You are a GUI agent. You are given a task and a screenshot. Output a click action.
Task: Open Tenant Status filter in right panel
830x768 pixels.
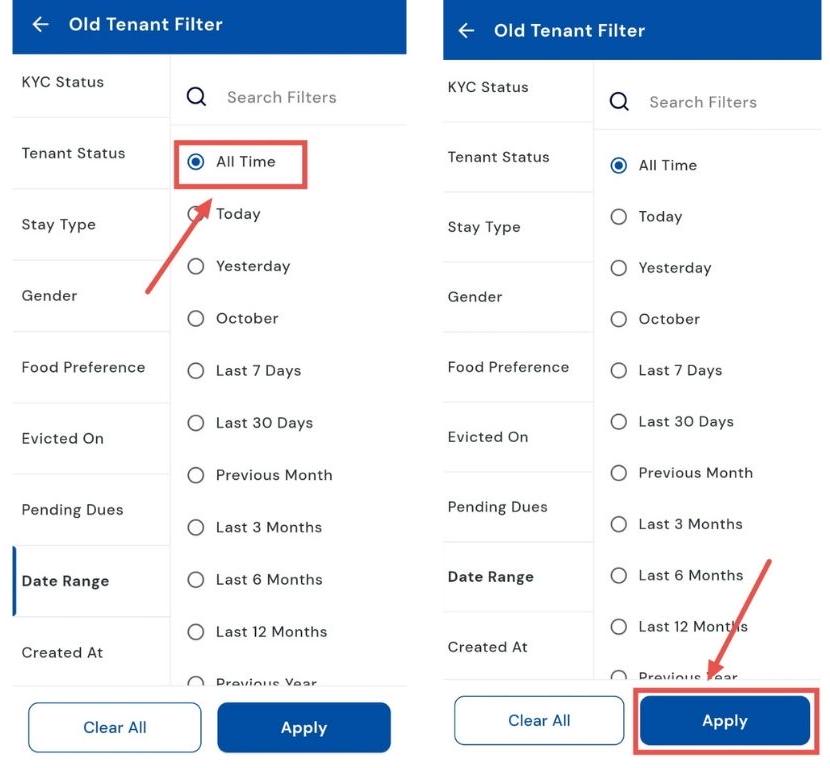[498, 157]
